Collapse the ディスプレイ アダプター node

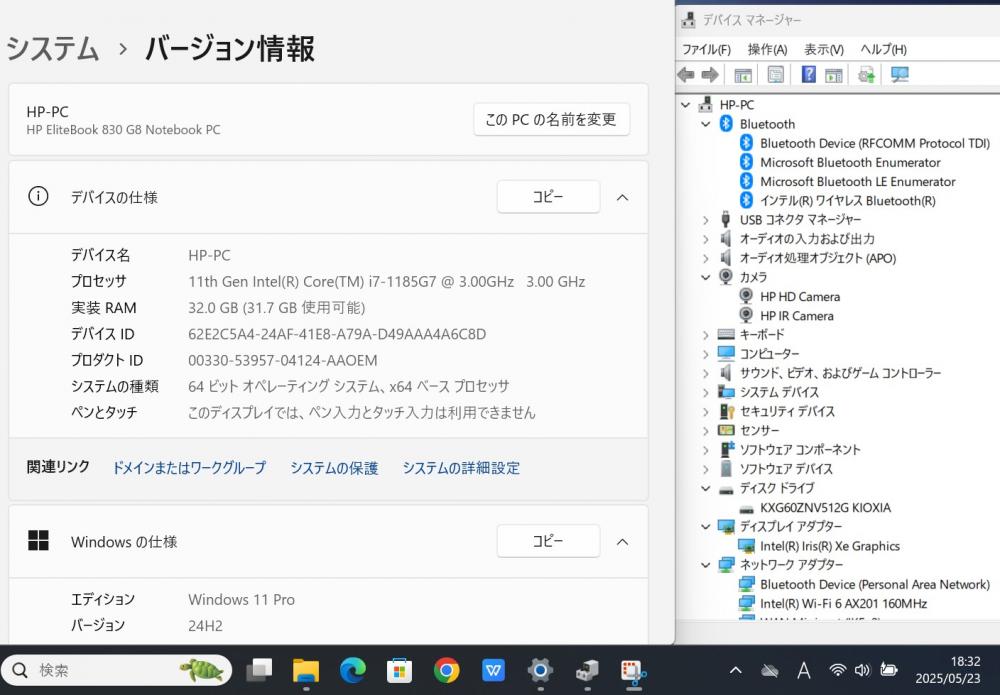tap(705, 527)
